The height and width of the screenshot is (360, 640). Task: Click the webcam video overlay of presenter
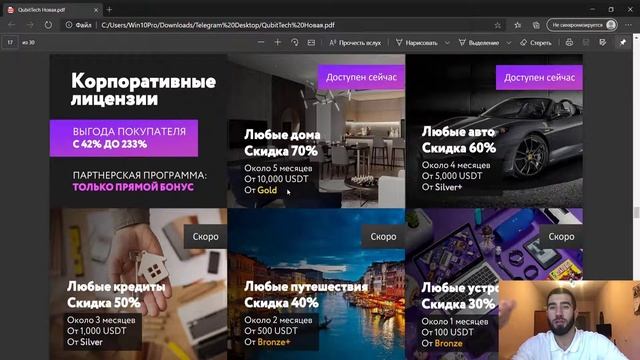(x=569, y=320)
